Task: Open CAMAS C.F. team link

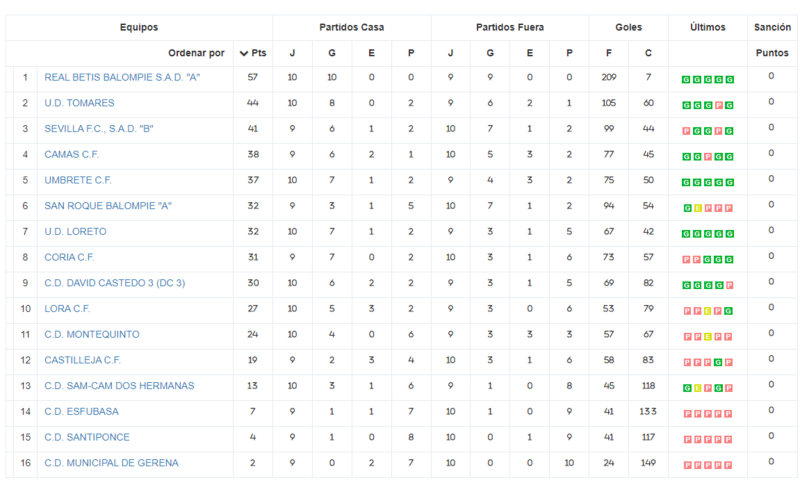Action: tap(71, 155)
